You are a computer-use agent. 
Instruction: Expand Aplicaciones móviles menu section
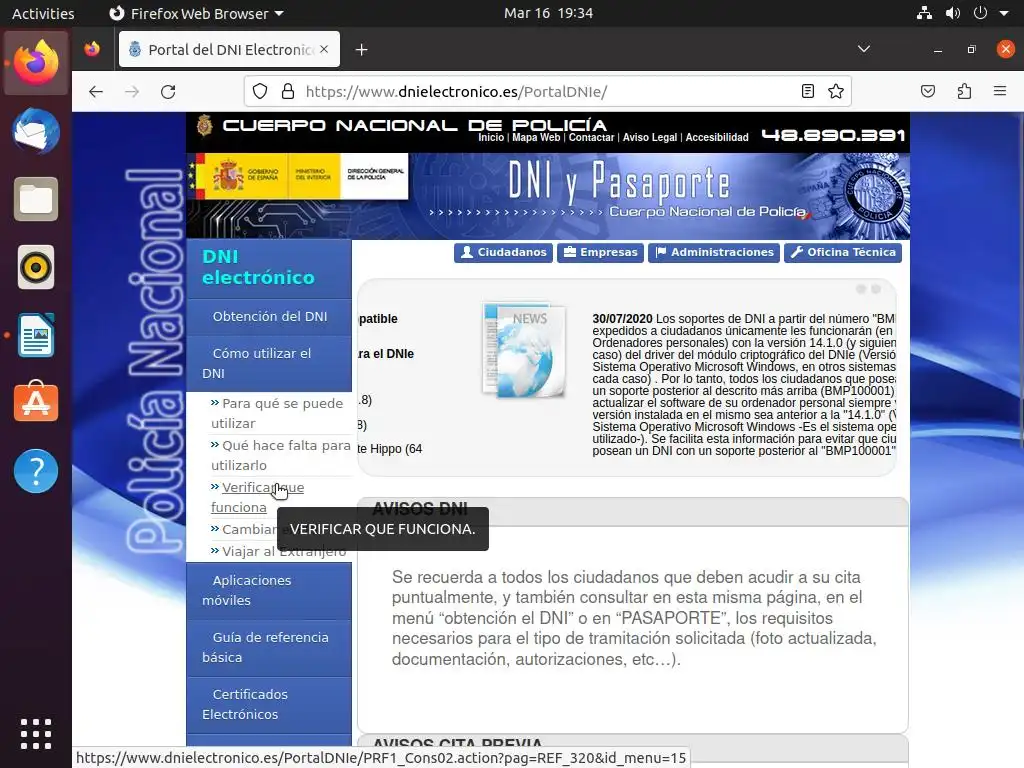(269, 590)
